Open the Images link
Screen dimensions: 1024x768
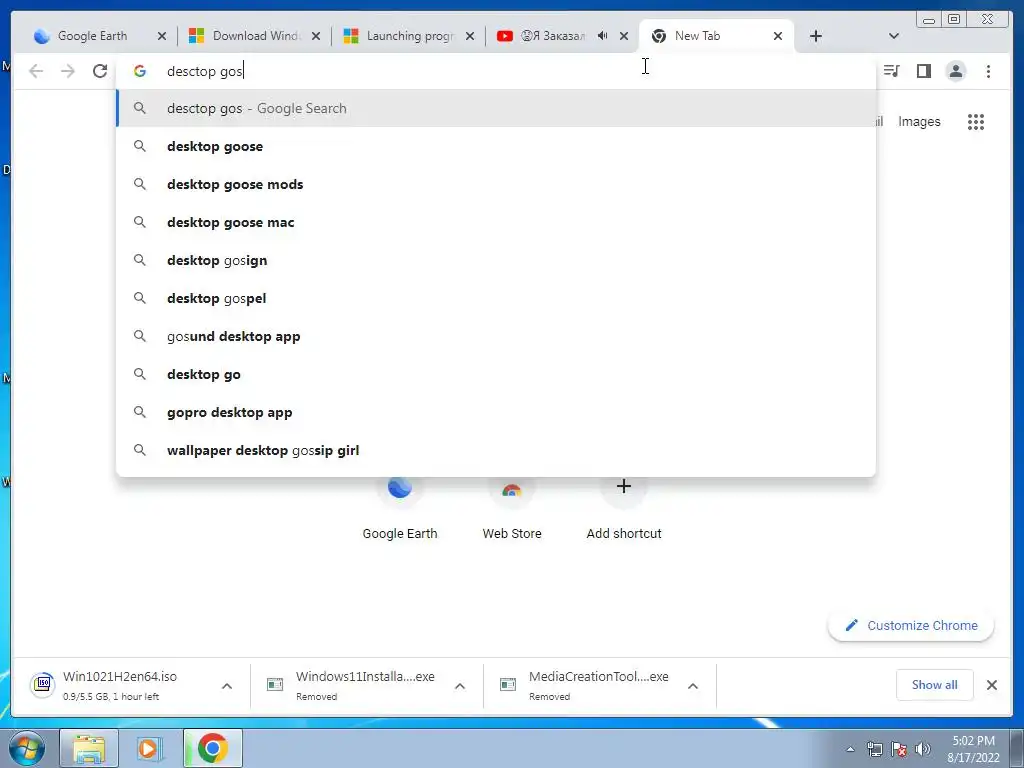[x=919, y=121]
